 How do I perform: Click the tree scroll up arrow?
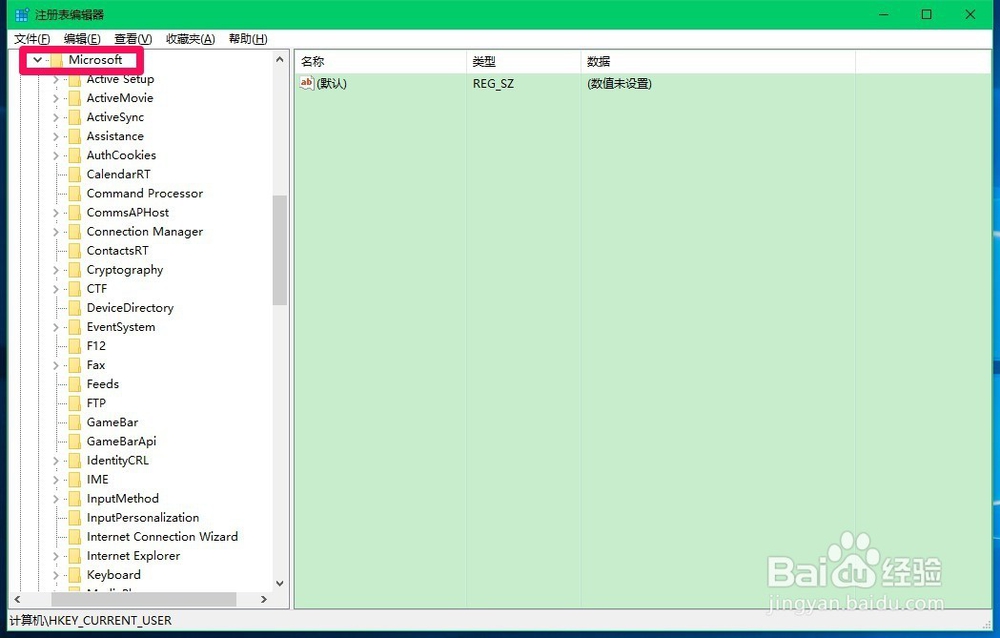point(279,59)
